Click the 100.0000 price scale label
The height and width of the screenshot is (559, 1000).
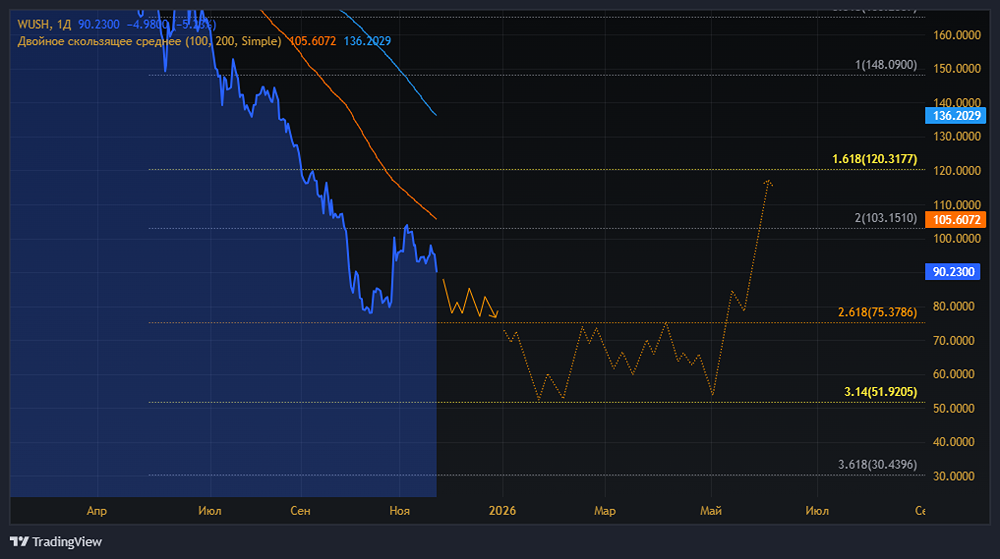[957, 238]
